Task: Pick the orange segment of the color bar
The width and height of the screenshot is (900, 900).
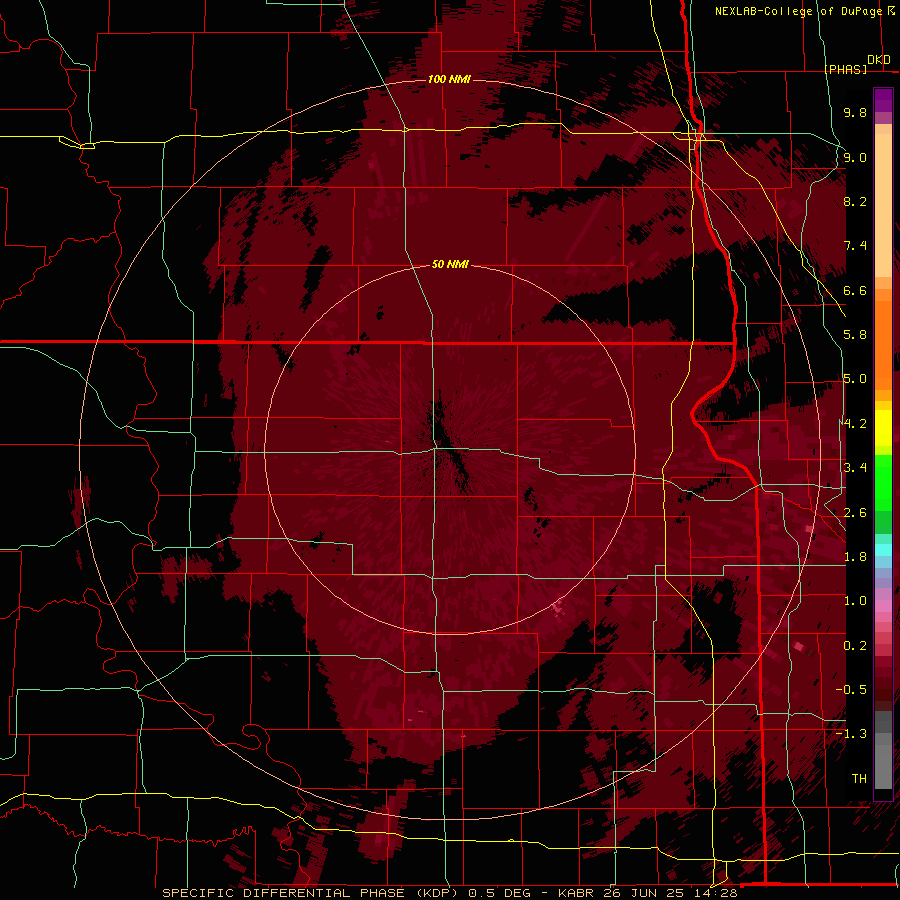Action: click(883, 344)
